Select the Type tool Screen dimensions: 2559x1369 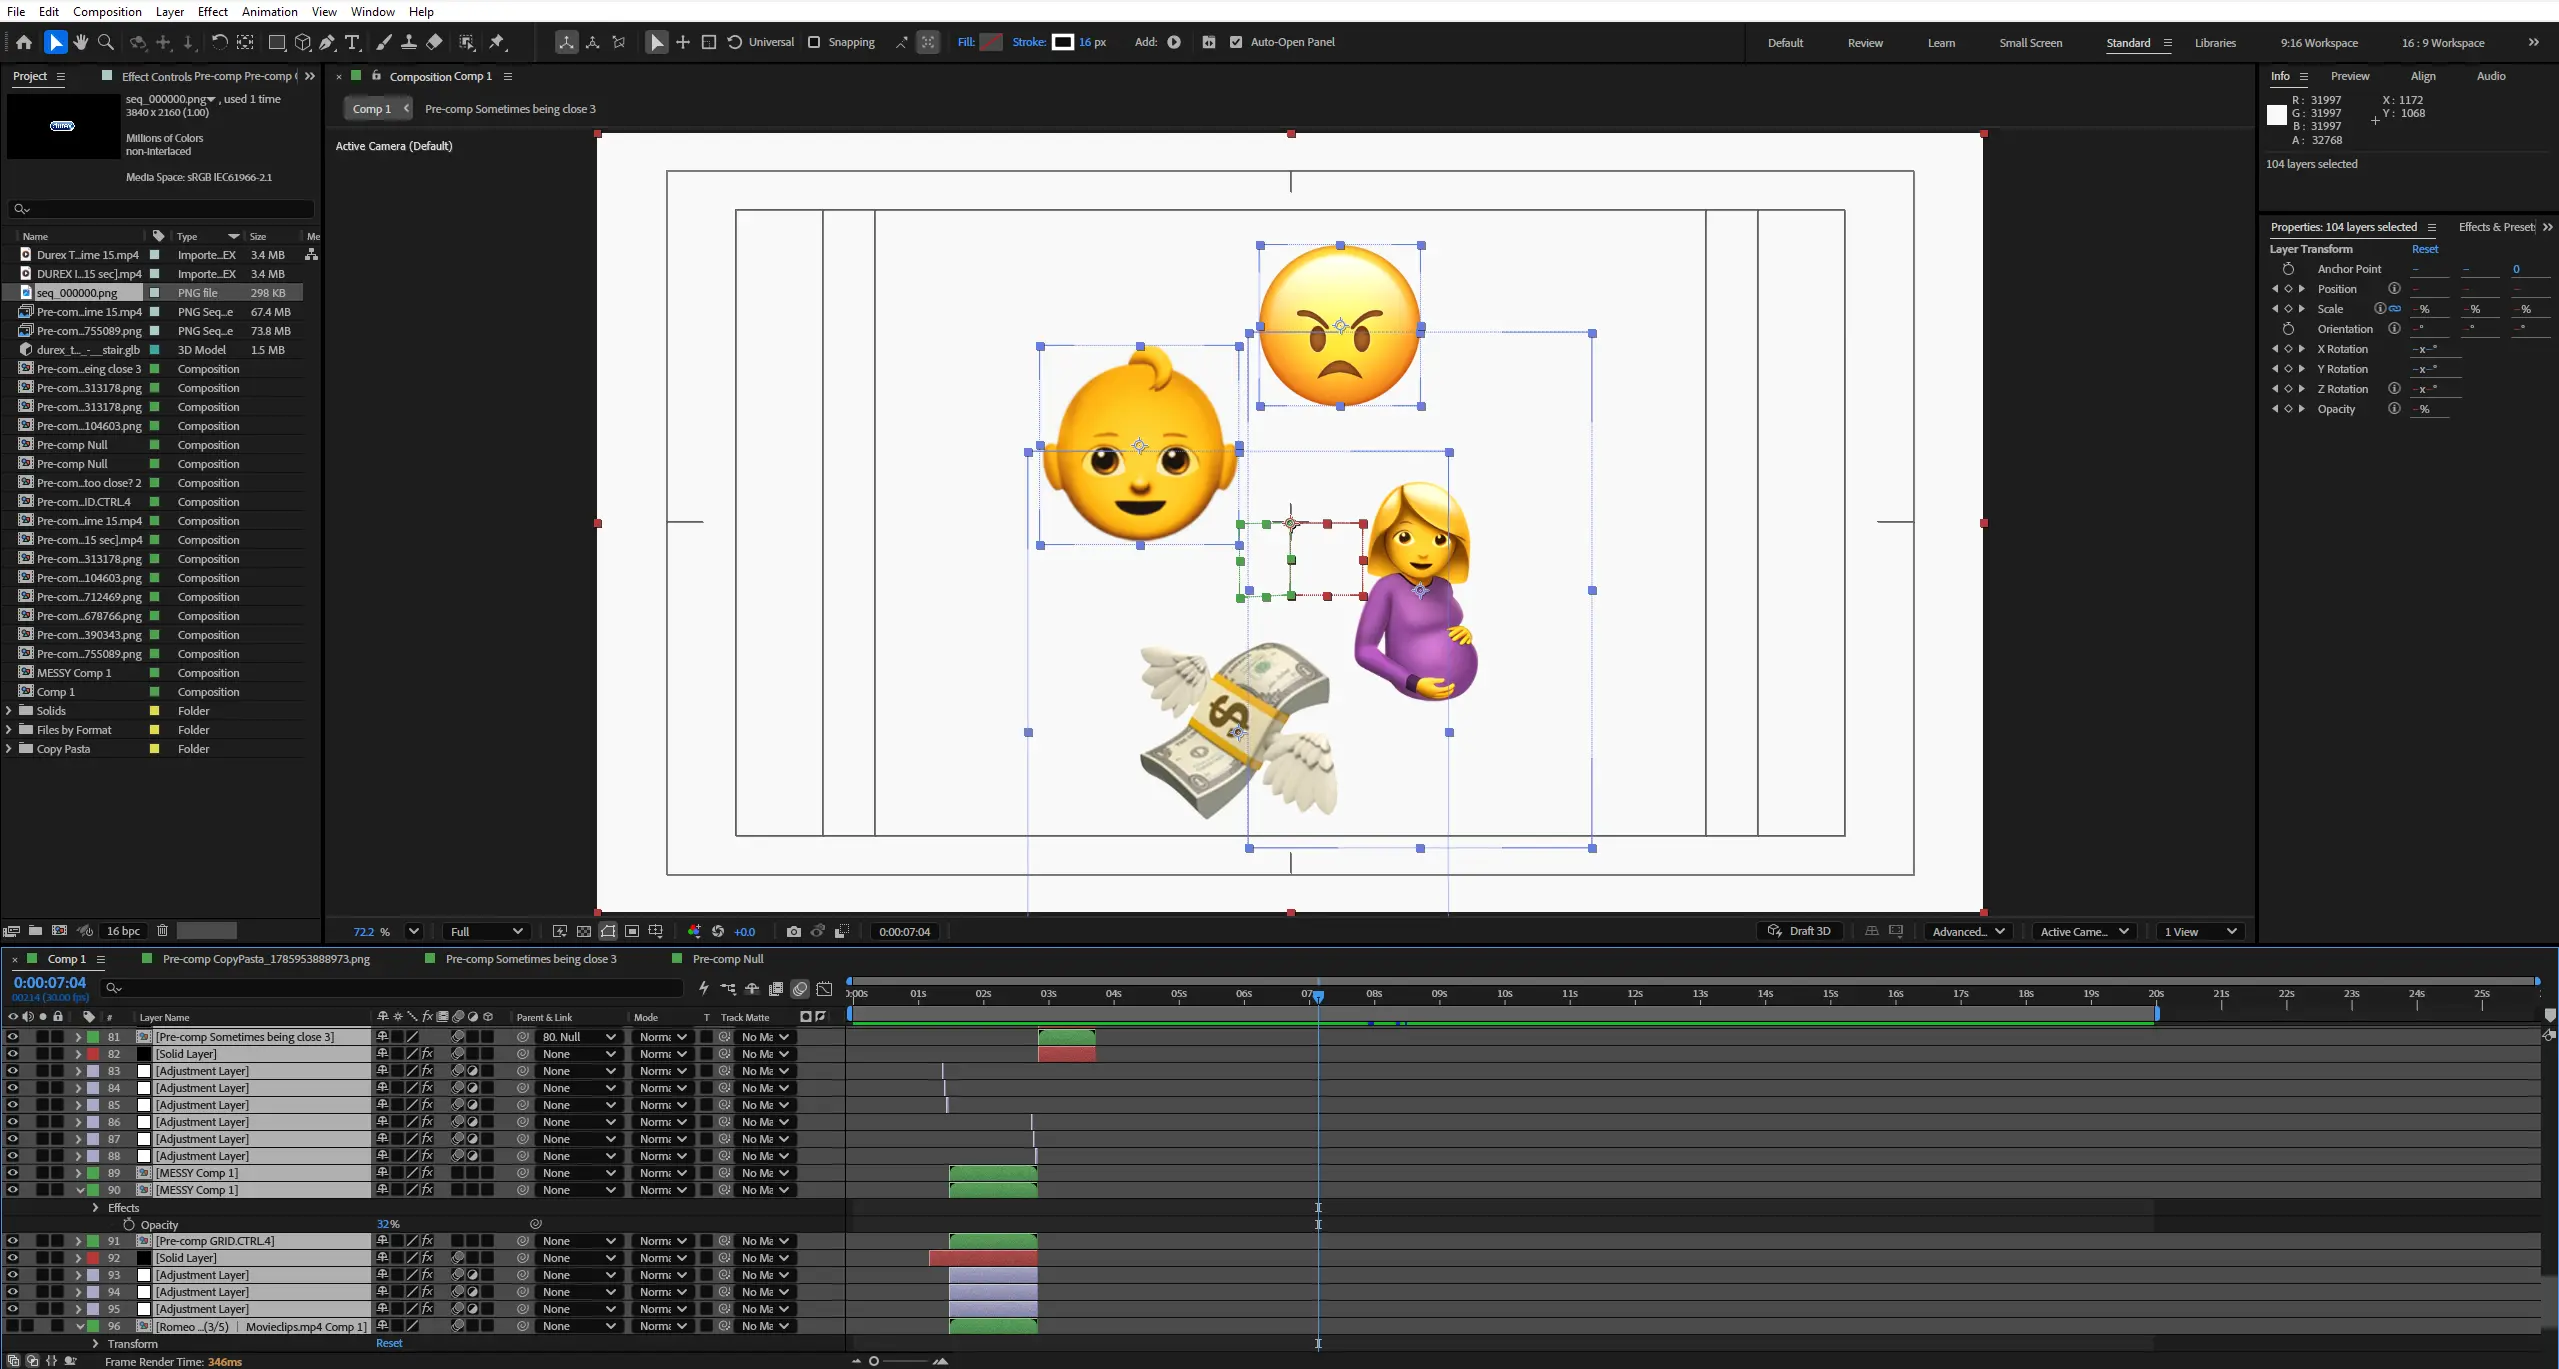(352, 42)
